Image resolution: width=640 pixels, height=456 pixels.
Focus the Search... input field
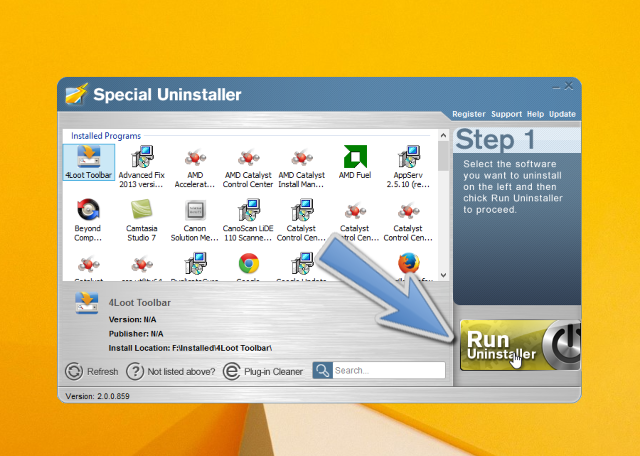pyautogui.click(x=389, y=370)
